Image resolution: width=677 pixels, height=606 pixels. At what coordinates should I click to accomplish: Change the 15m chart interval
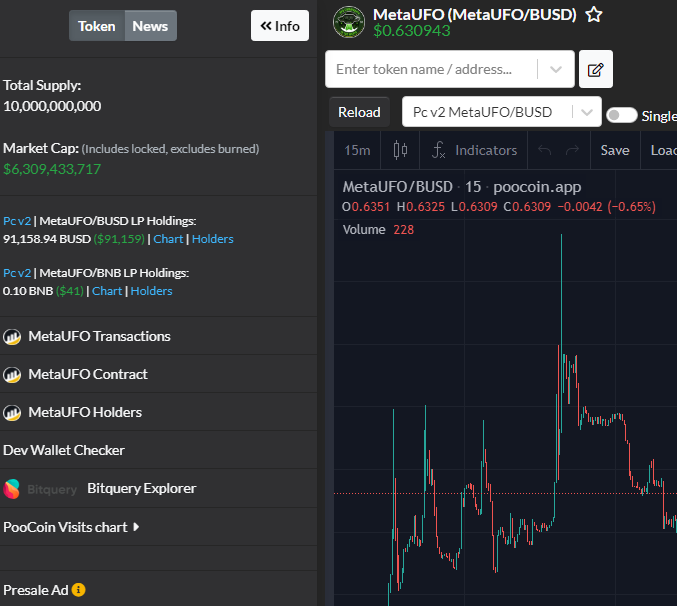click(x=357, y=150)
